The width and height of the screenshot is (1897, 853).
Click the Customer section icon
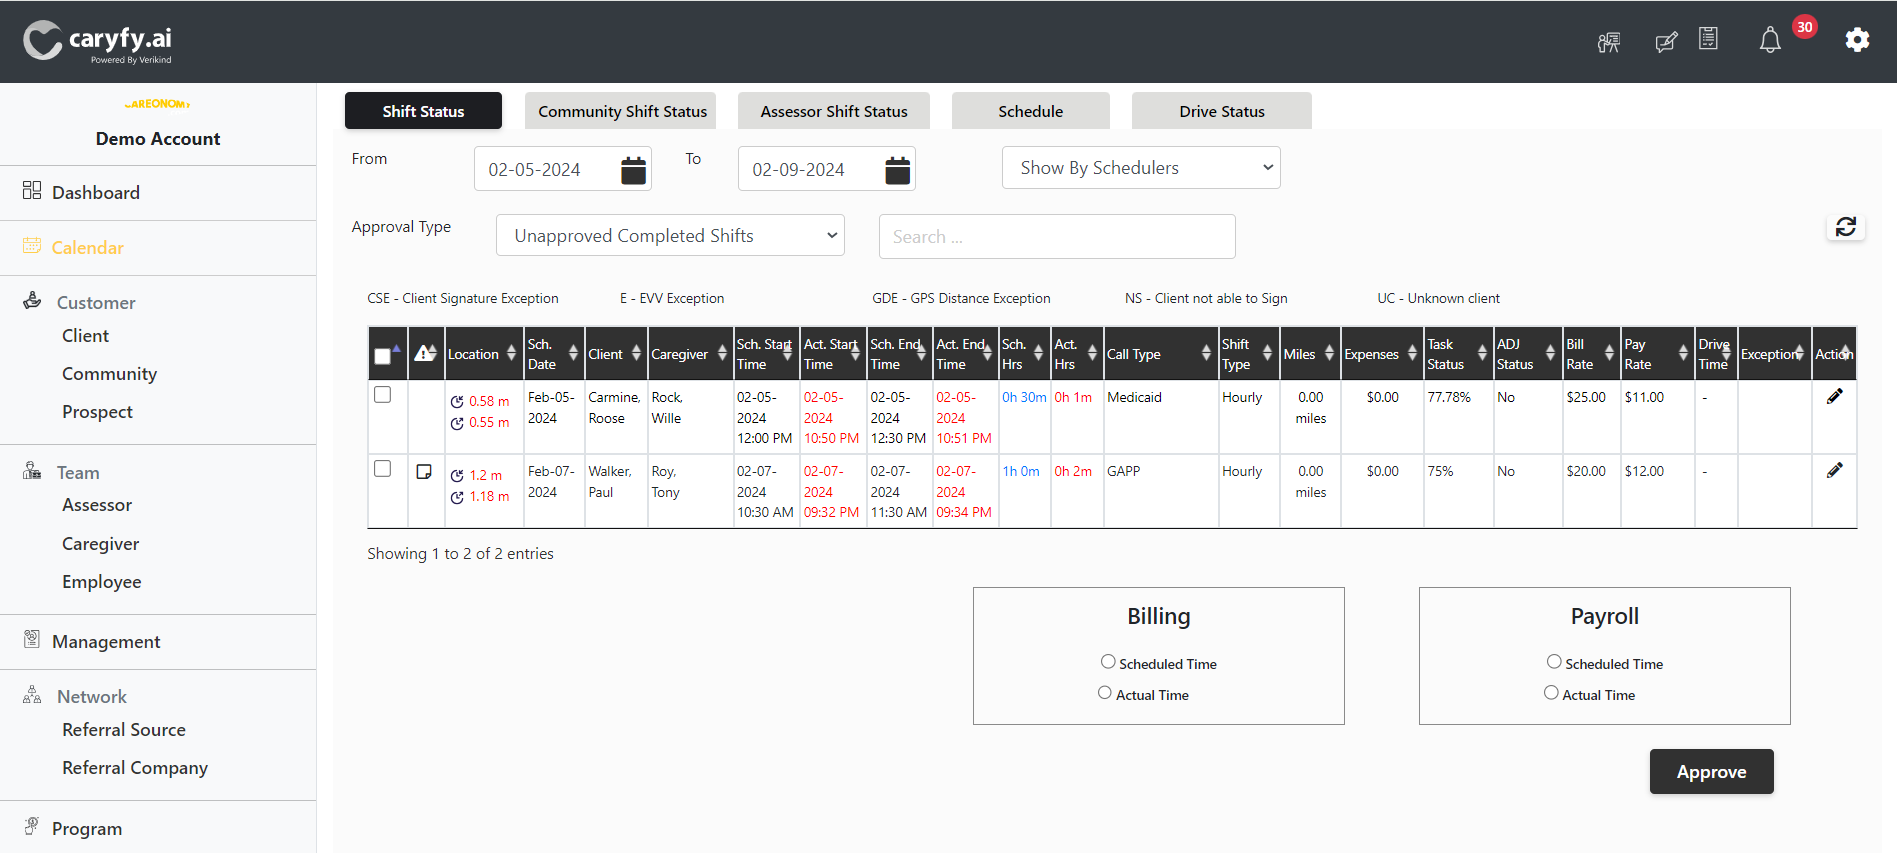pyautogui.click(x=32, y=300)
